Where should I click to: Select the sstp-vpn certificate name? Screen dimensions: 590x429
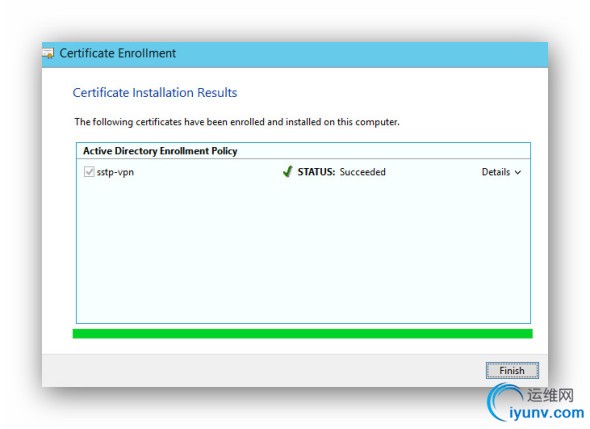tap(115, 172)
